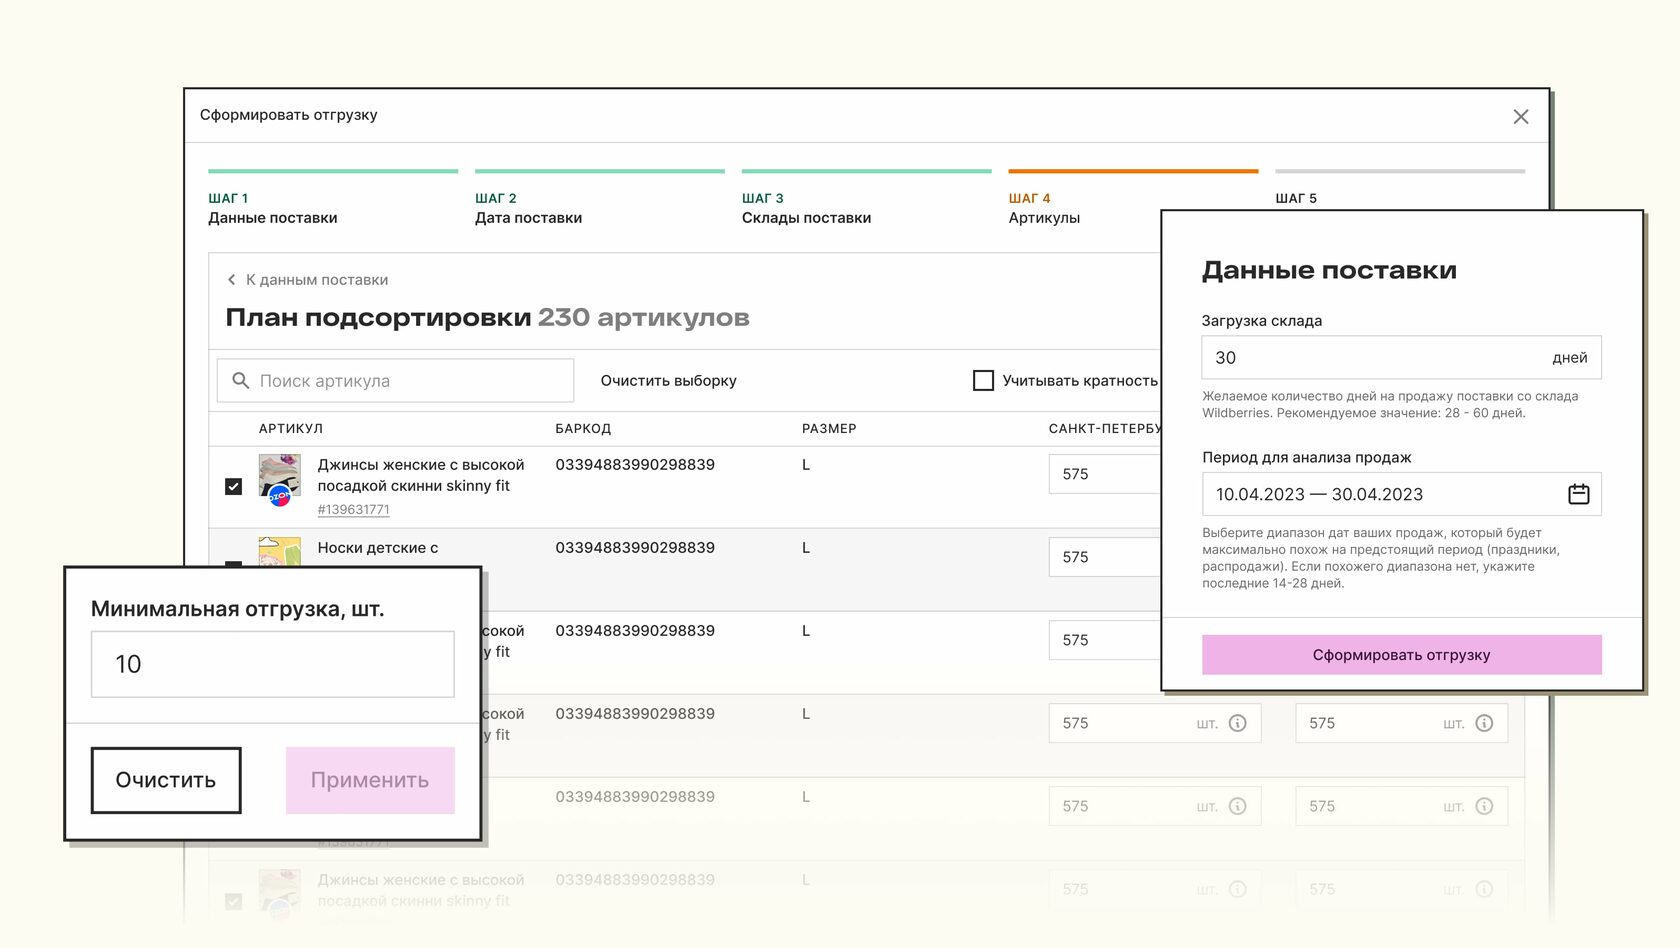Click the САНКТ-ПЕТЕРБУ column header
The image size is (1680, 948).
pyautogui.click(x=1104, y=429)
